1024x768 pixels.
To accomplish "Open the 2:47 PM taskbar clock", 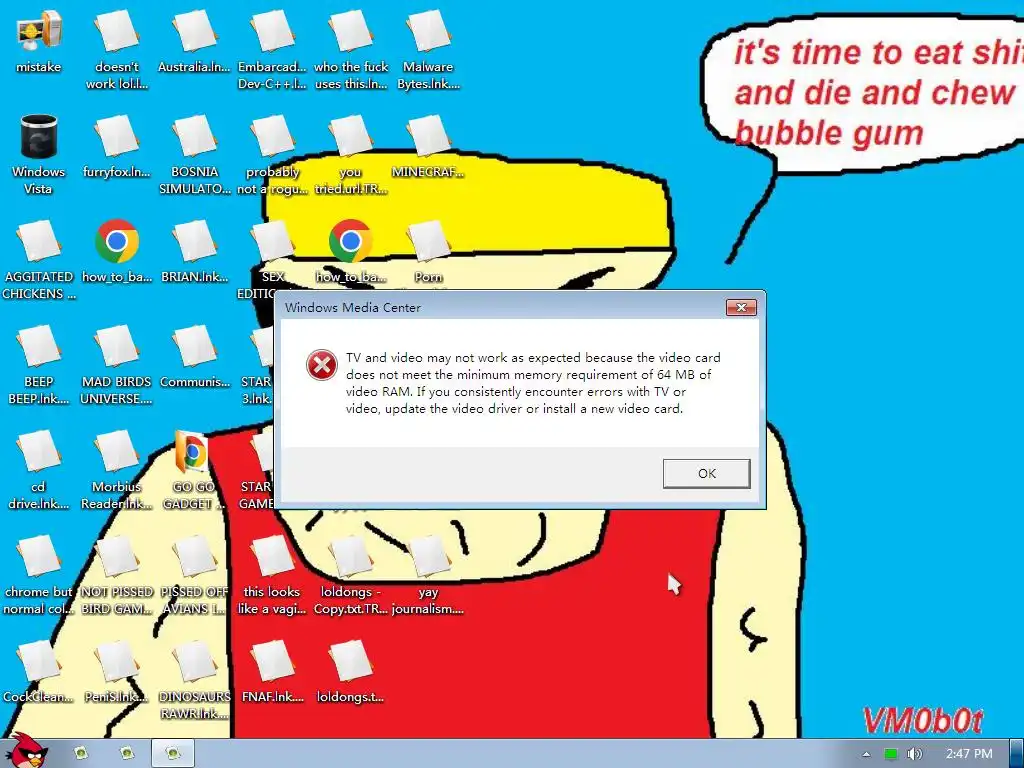I will pyautogui.click(x=969, y=754).
